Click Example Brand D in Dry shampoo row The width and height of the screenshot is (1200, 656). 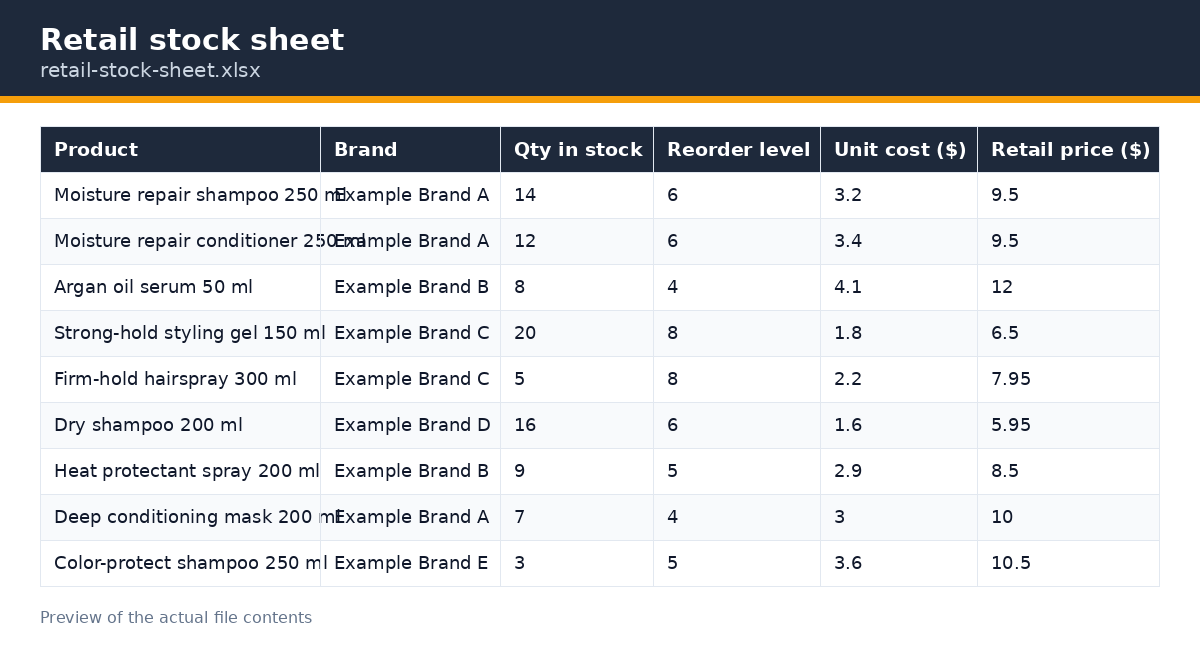pos(410,426)
